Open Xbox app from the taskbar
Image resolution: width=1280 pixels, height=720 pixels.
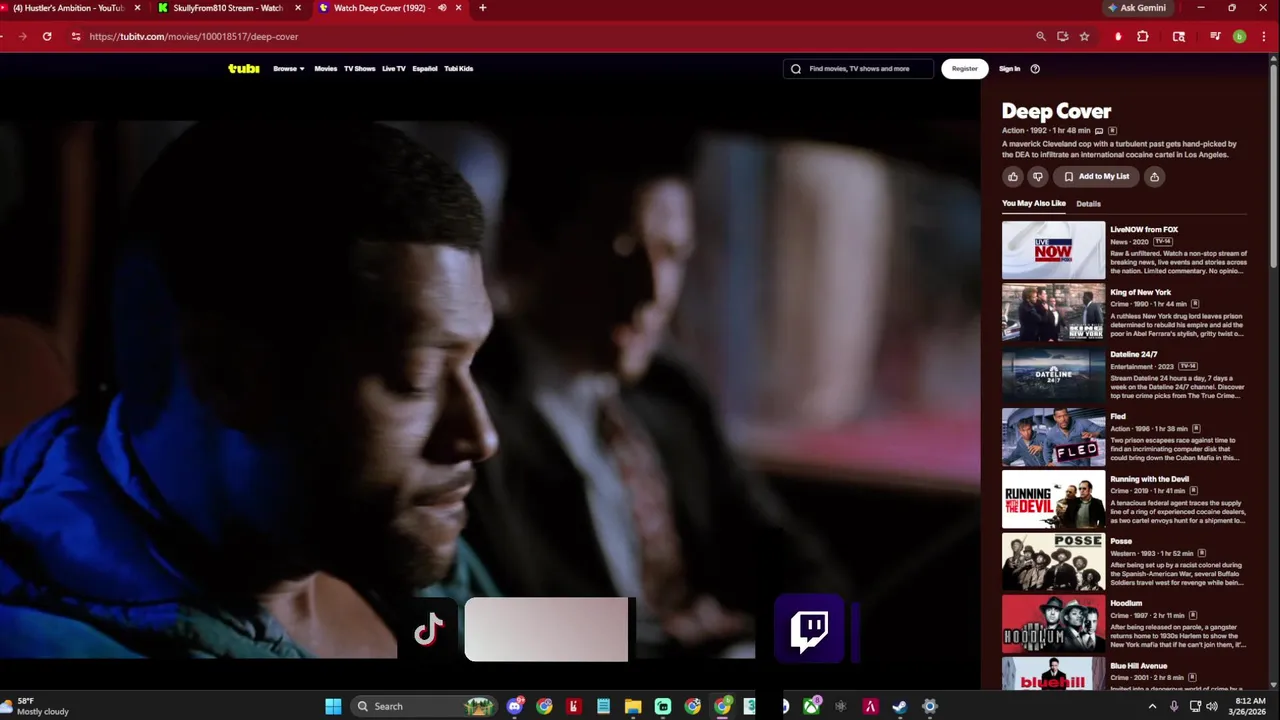[x=812, y=706]
